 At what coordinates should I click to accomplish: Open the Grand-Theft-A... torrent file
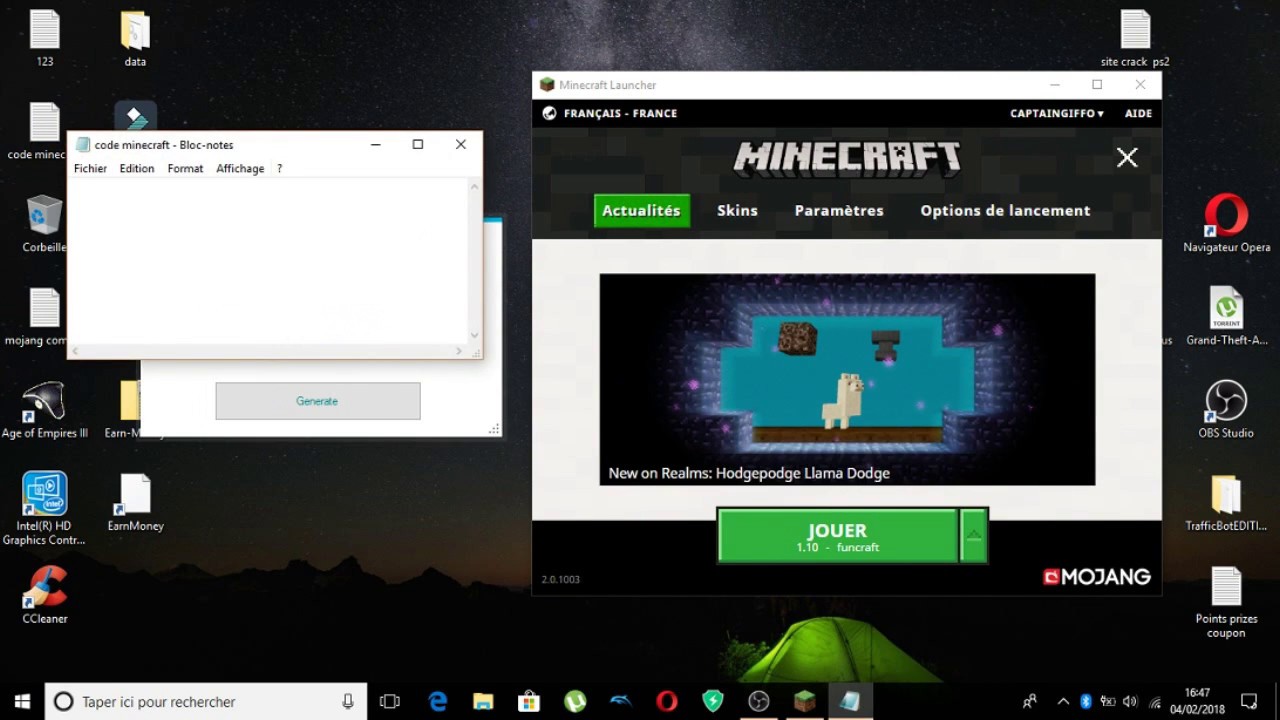coord(1226,317)
